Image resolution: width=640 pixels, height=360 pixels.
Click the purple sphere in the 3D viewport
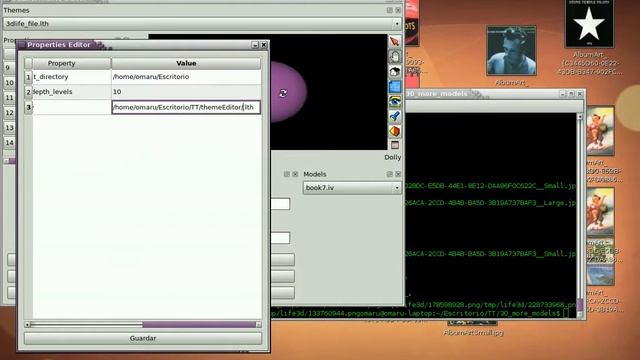pos(288,92)
